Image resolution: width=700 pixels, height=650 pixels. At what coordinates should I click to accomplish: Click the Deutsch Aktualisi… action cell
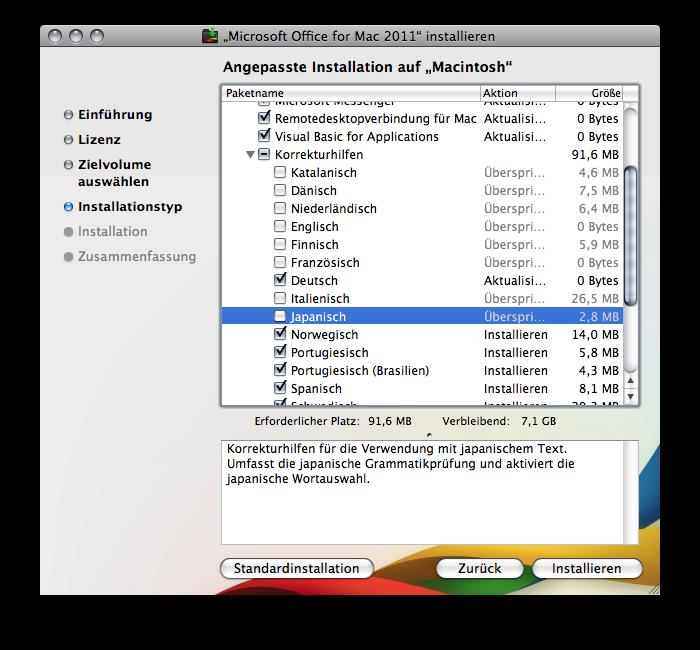(x=515, y=280)
